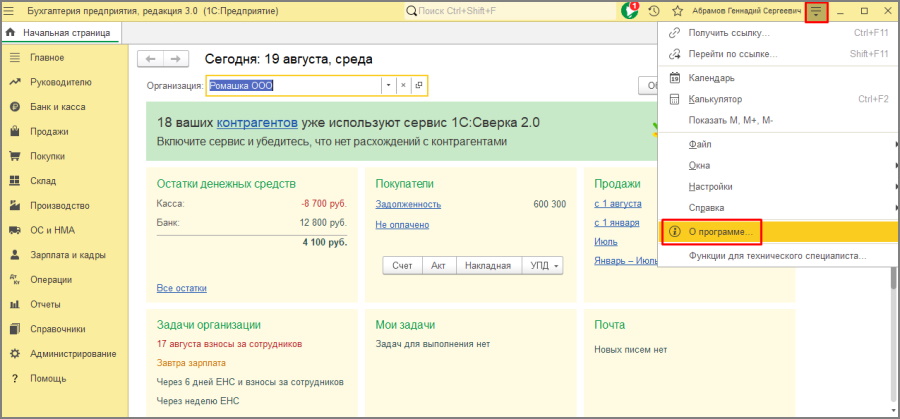
Task: Clear the Организация field
Action: coord(403,86)
